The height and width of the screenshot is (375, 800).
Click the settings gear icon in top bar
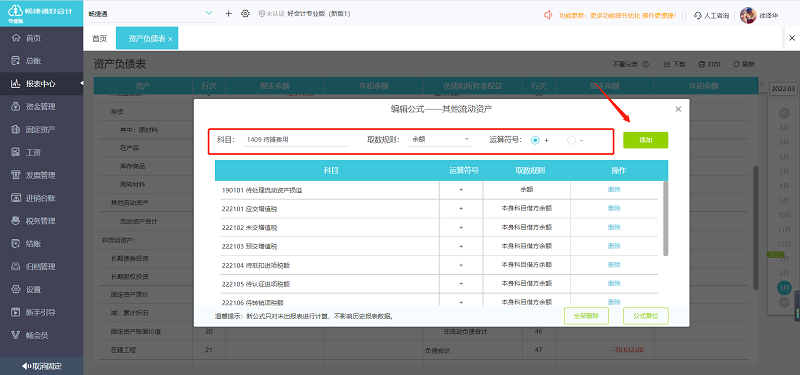pos(245,14)
